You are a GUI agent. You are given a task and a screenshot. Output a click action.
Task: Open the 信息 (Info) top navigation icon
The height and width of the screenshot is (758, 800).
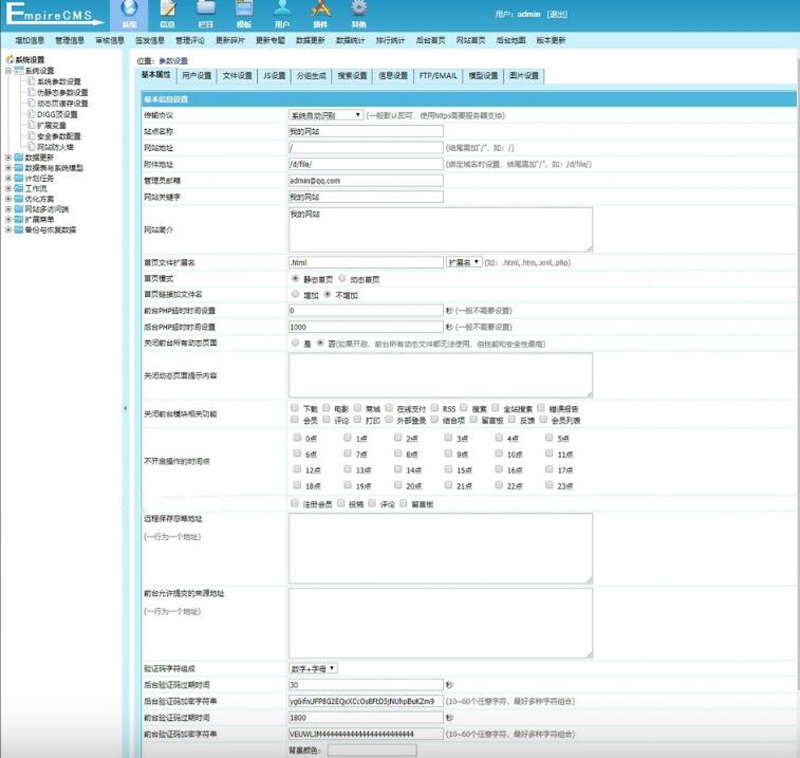(x=167, y=13)
